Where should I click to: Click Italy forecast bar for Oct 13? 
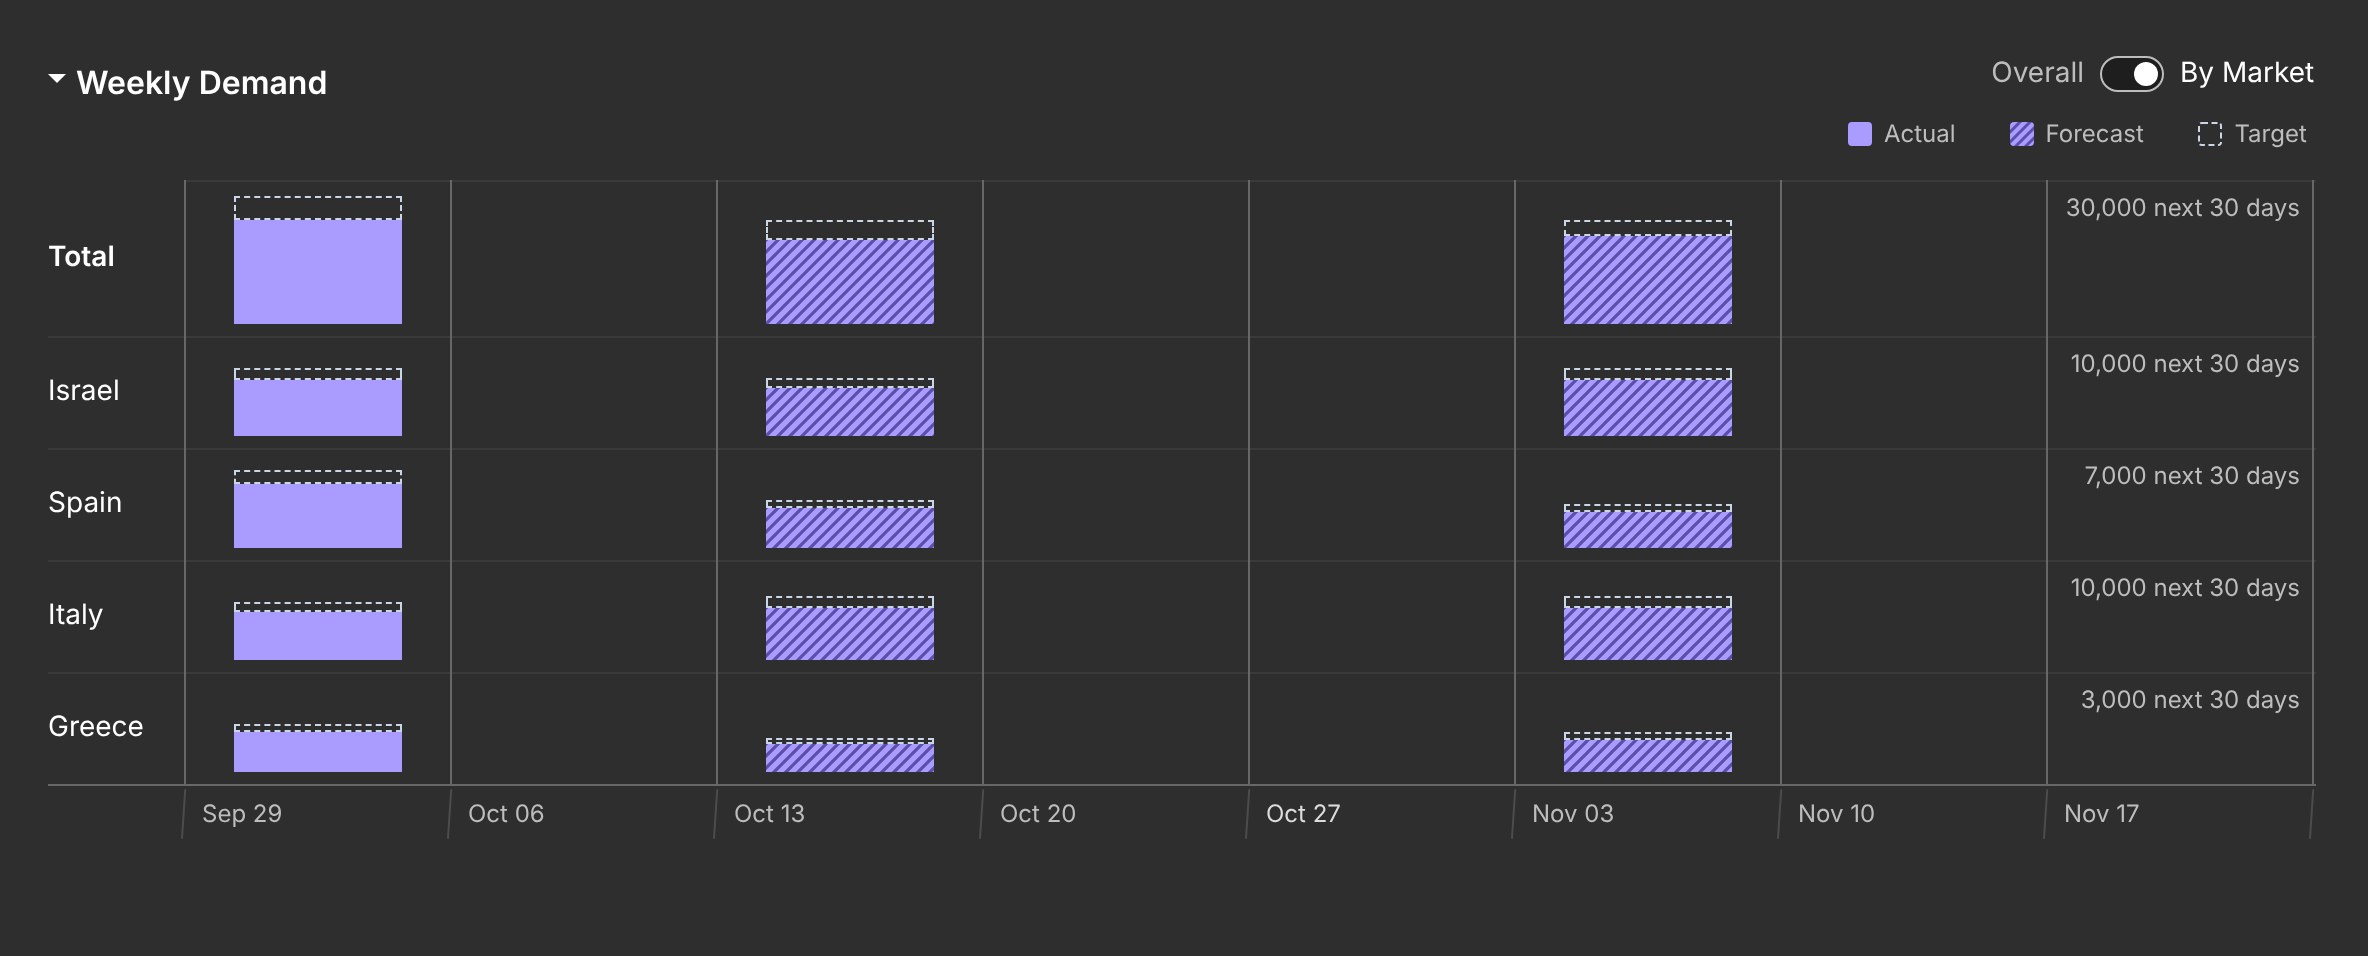coord(850,633)
